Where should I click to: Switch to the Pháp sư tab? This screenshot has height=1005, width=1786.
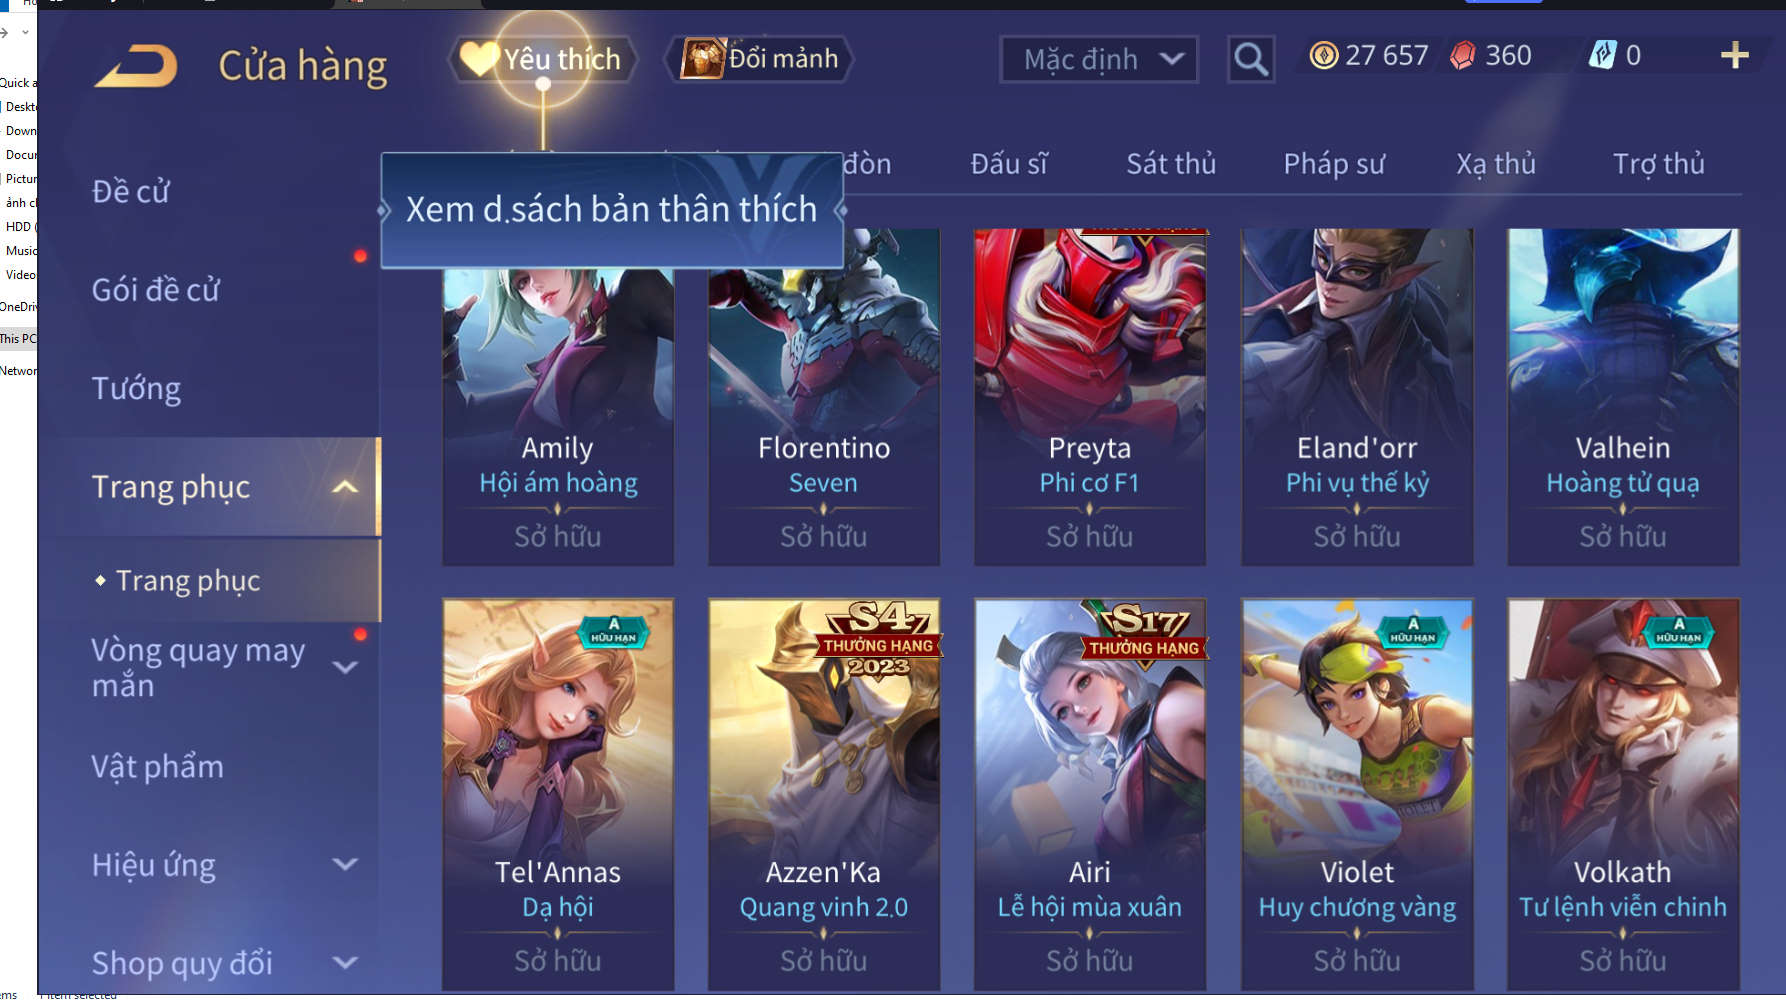pyautogui.click(x=1334, y=163)
